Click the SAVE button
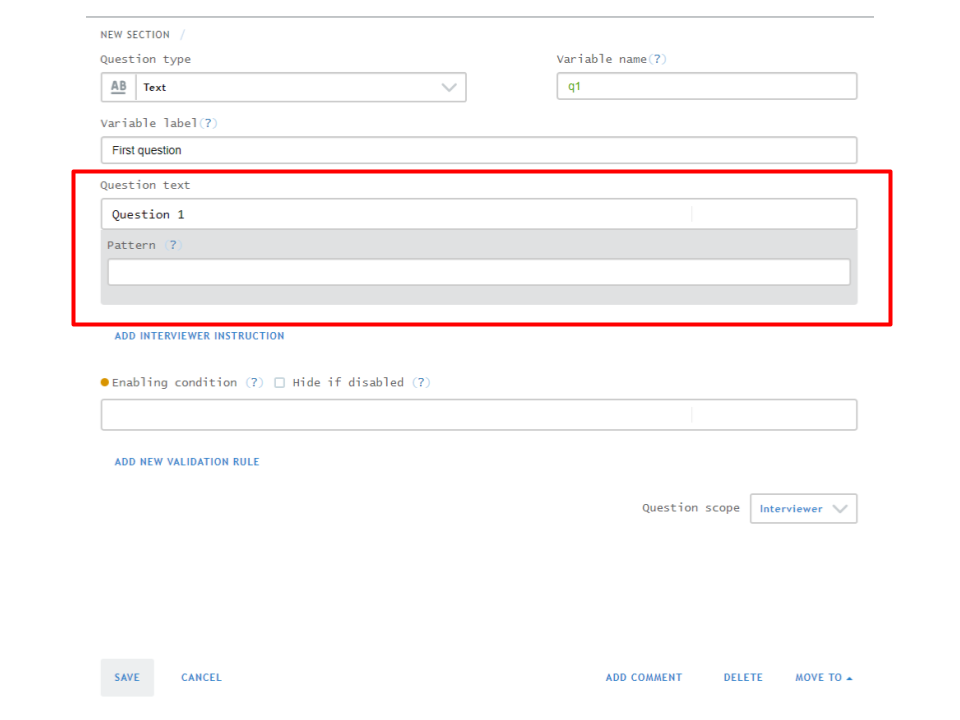This screenshot has width=960, height=720. (x=127, y=677)
